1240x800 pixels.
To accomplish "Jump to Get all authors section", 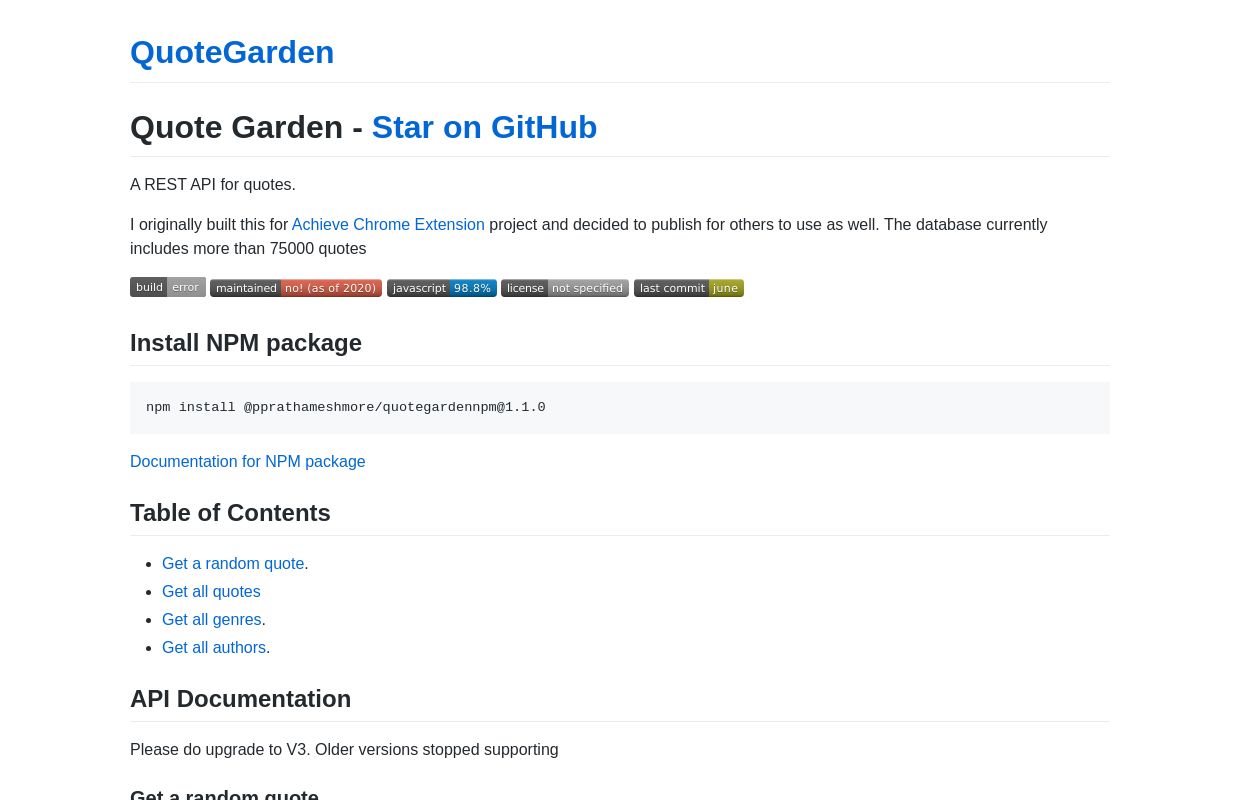I will point(214,648).
